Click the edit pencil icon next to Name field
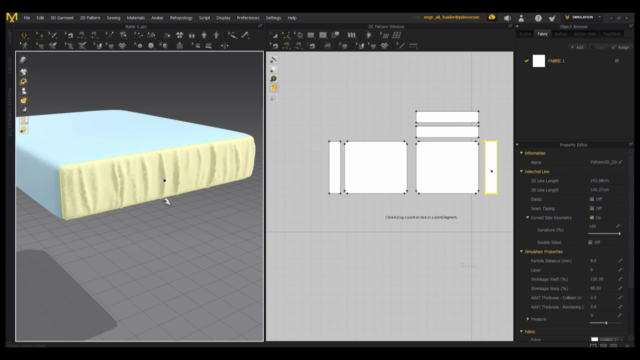 (620, 162)
